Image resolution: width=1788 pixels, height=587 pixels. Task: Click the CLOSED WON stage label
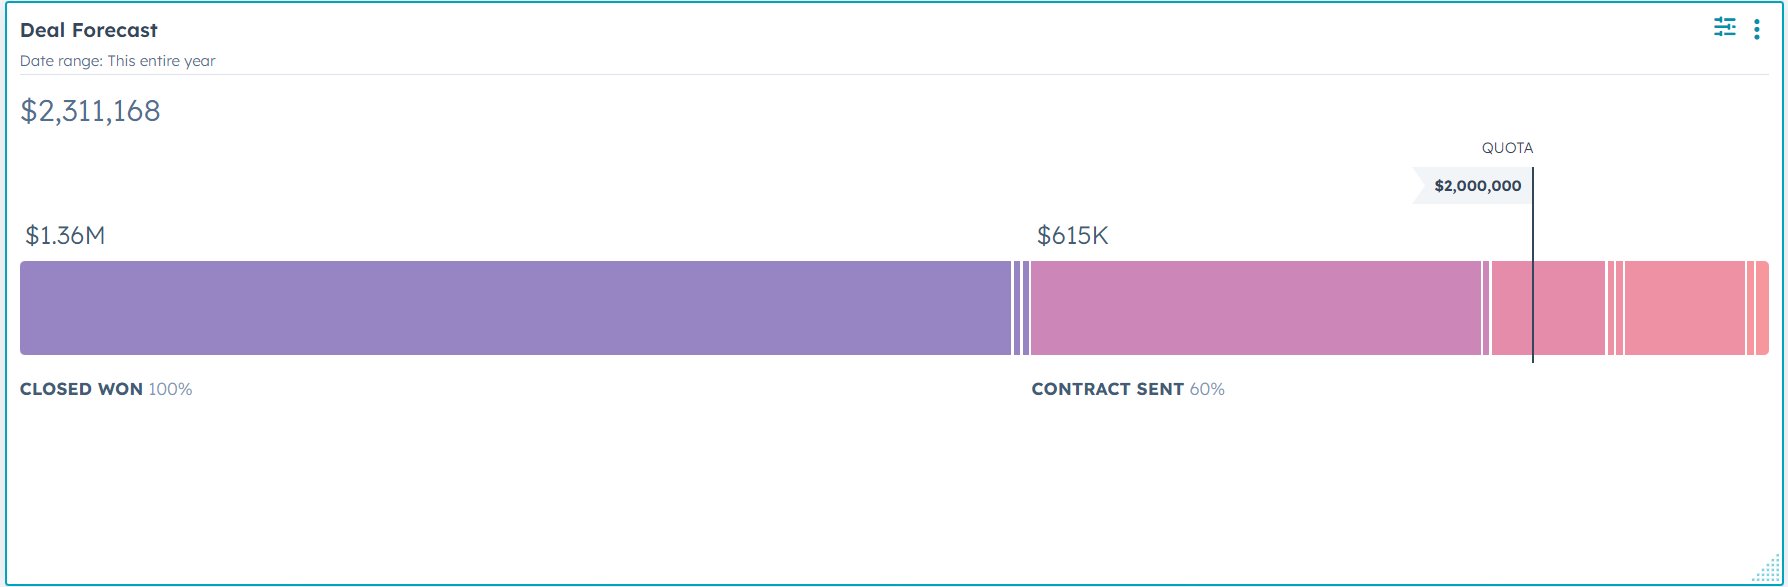pos(81,389)
